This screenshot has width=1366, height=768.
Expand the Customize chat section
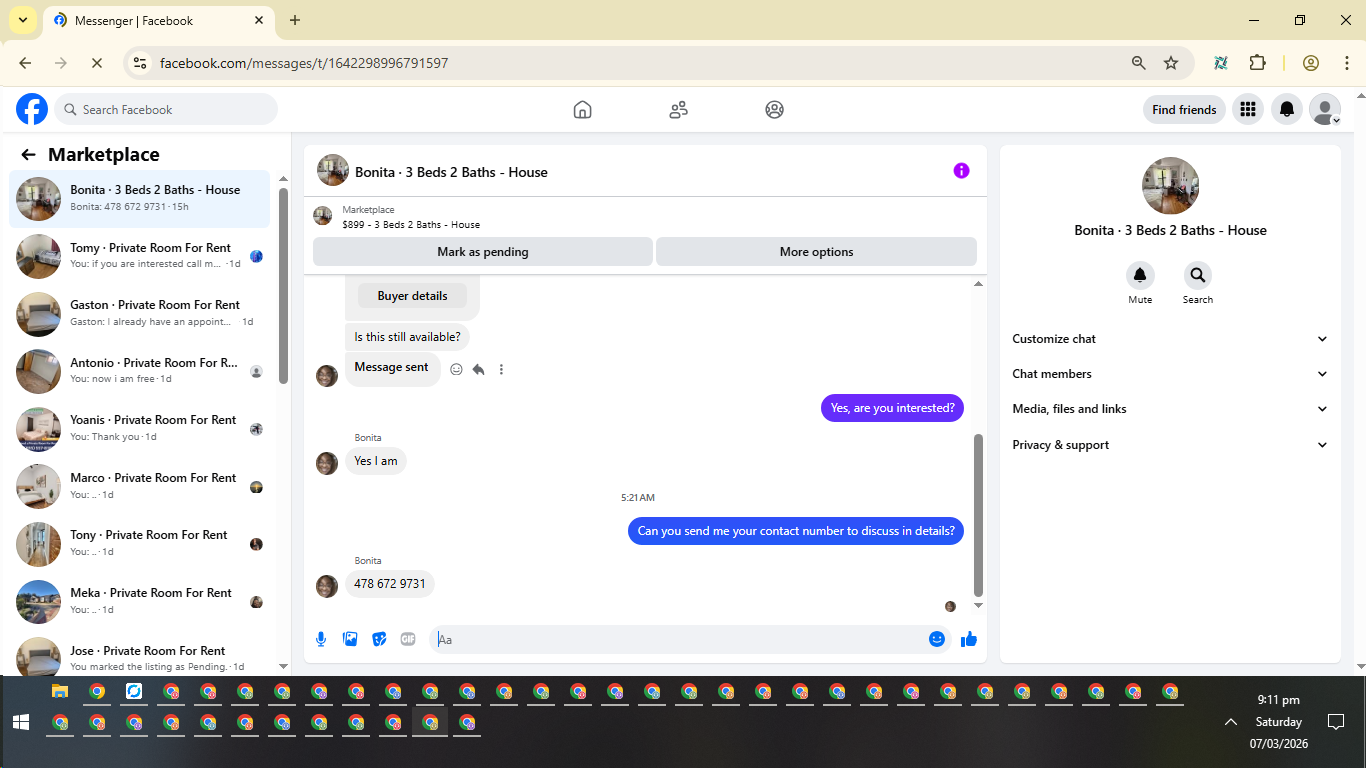click(x=1170, y=339)
